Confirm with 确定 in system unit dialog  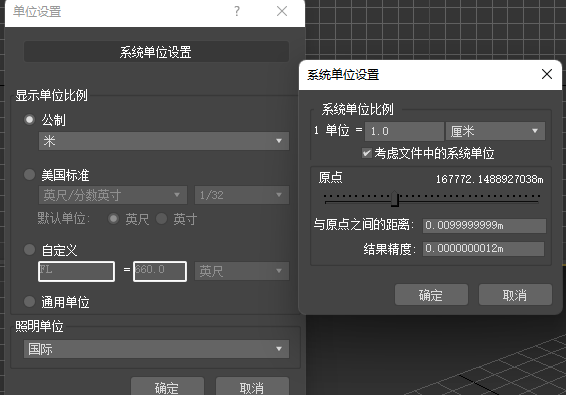(431, 295)
